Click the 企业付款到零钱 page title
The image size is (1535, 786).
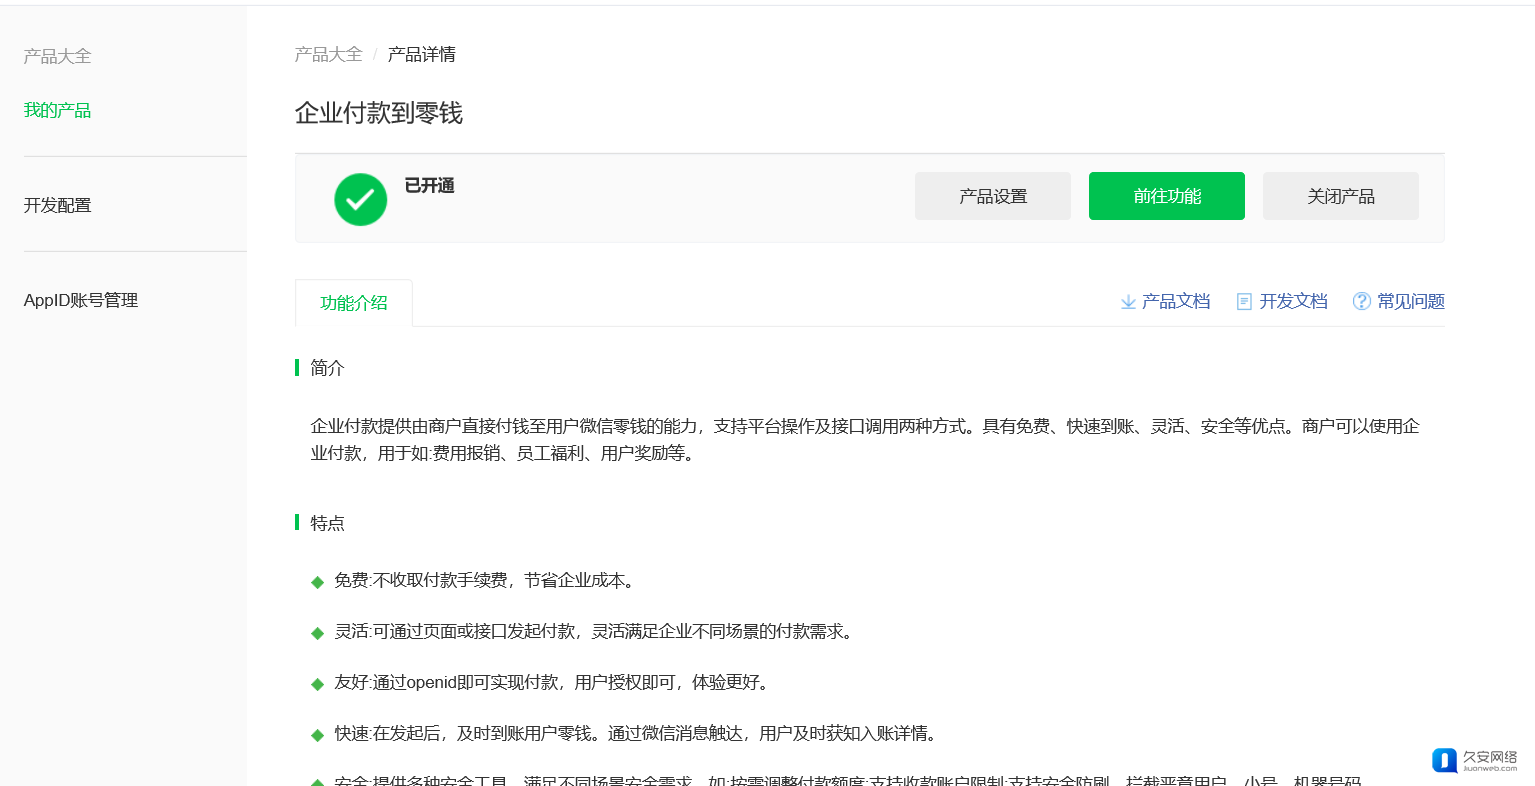coord(379,113)
